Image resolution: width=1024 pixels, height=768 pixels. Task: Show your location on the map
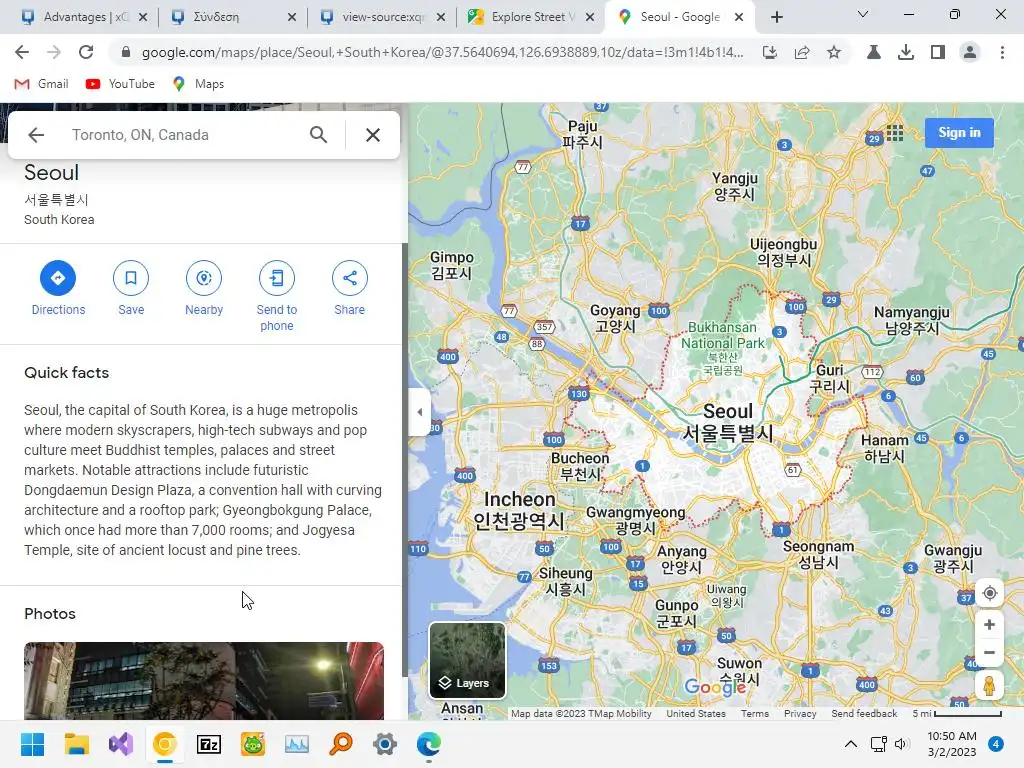click(x=989, y=593)
